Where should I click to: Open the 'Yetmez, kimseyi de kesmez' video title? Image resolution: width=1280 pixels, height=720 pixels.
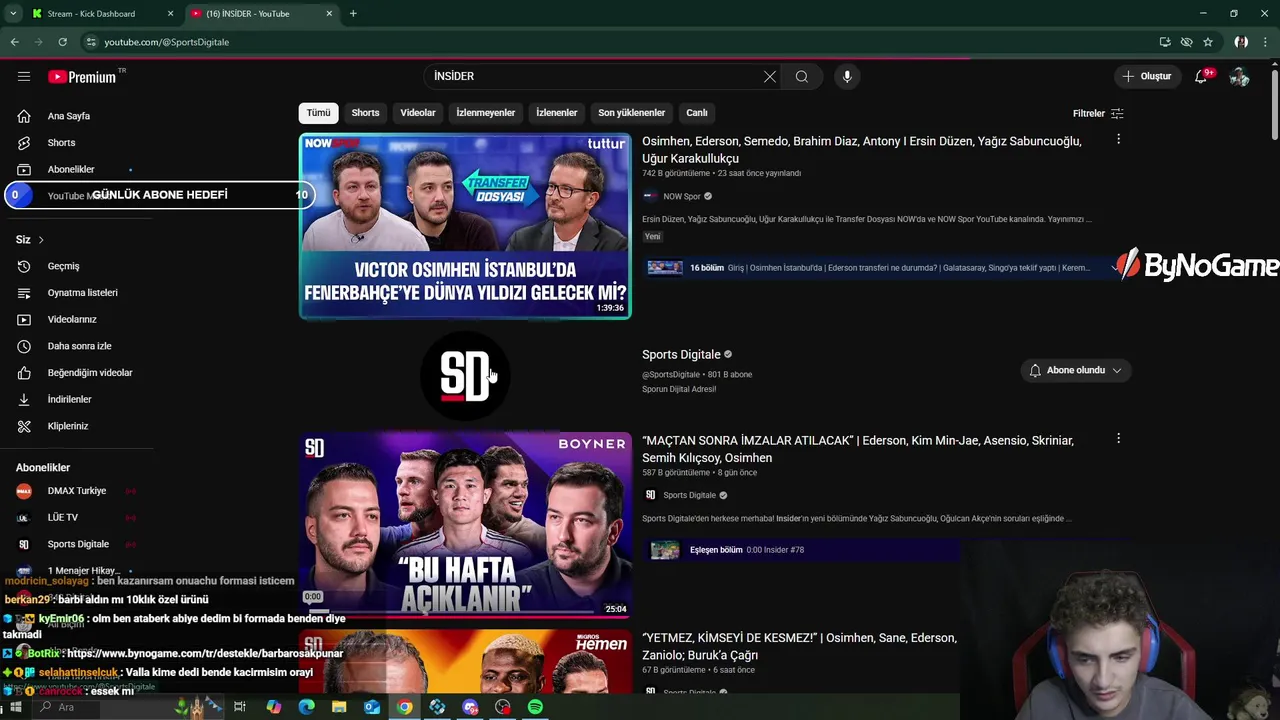click(x=800, y=646)
